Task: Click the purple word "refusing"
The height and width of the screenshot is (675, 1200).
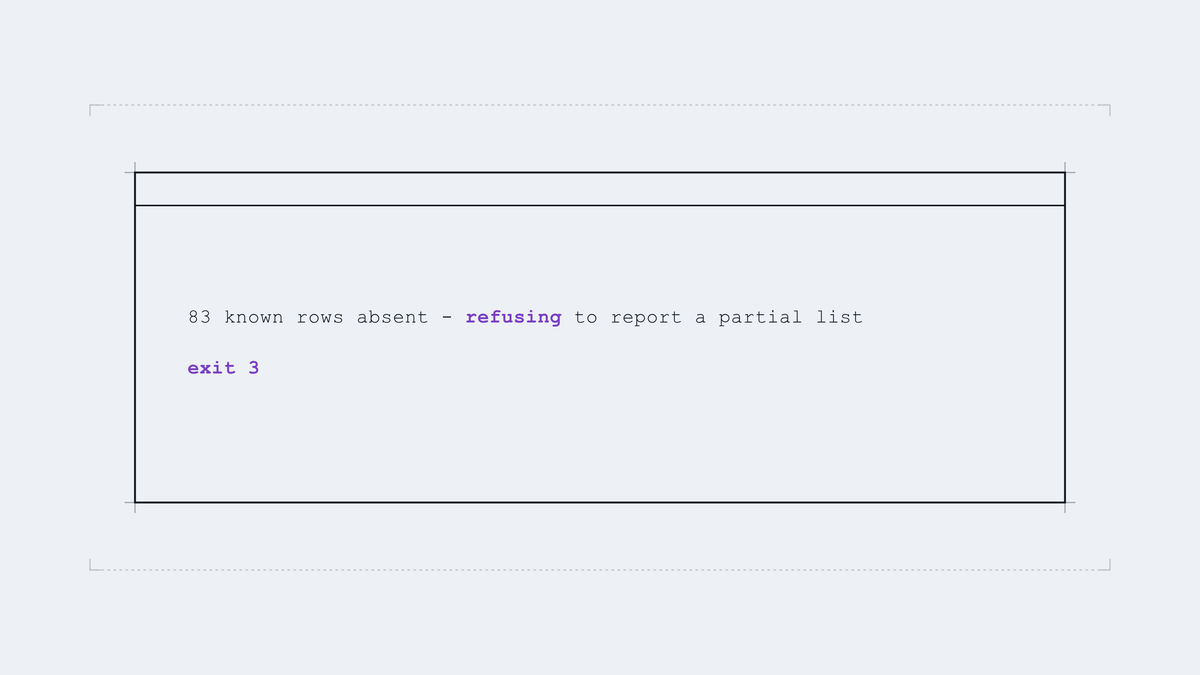Action: (x=513, y=318)
